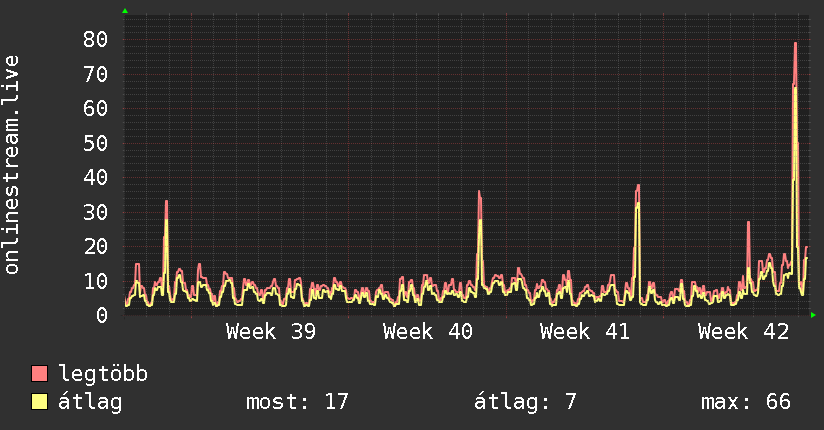Click the Week 40 axis label
Screen dimensions: 824x430
point(428,332)
